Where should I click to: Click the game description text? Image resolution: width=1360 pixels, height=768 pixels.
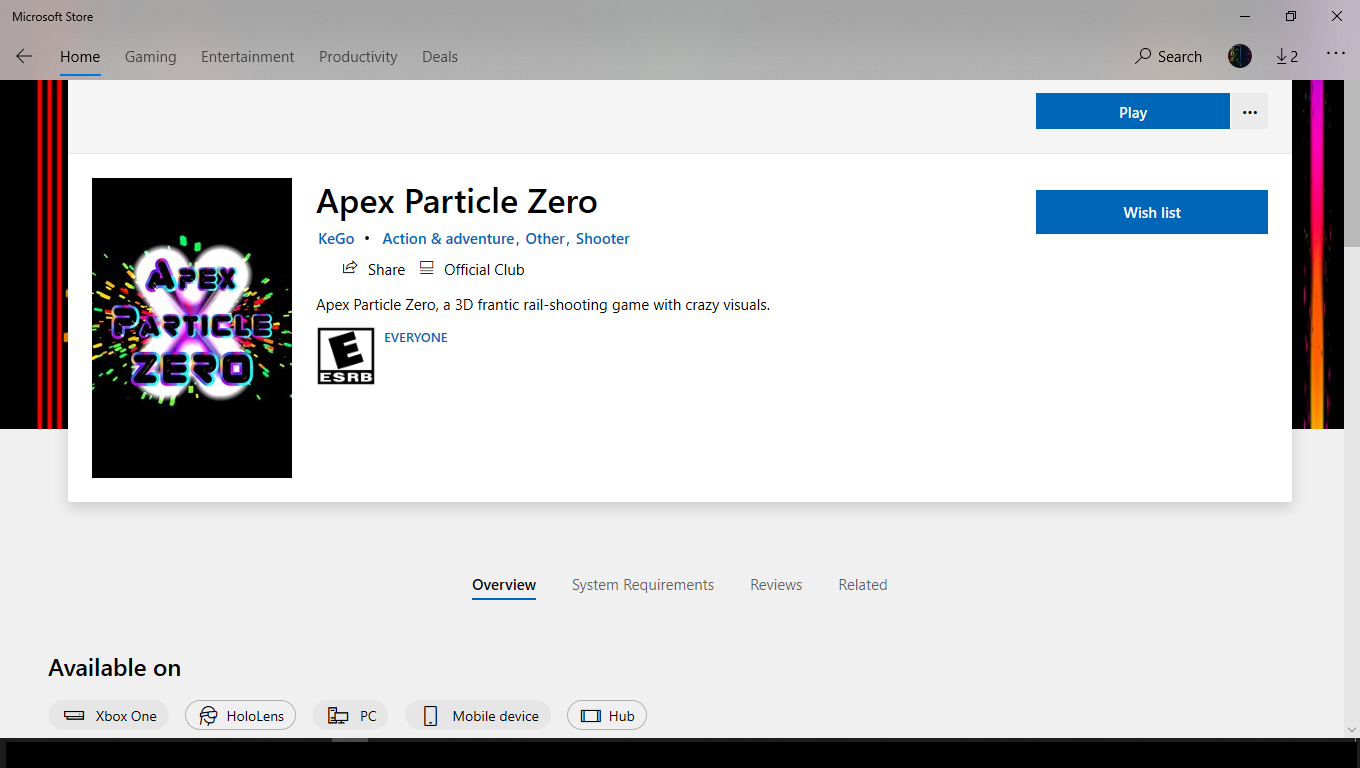pyautogui.click(x=543, y=305)
